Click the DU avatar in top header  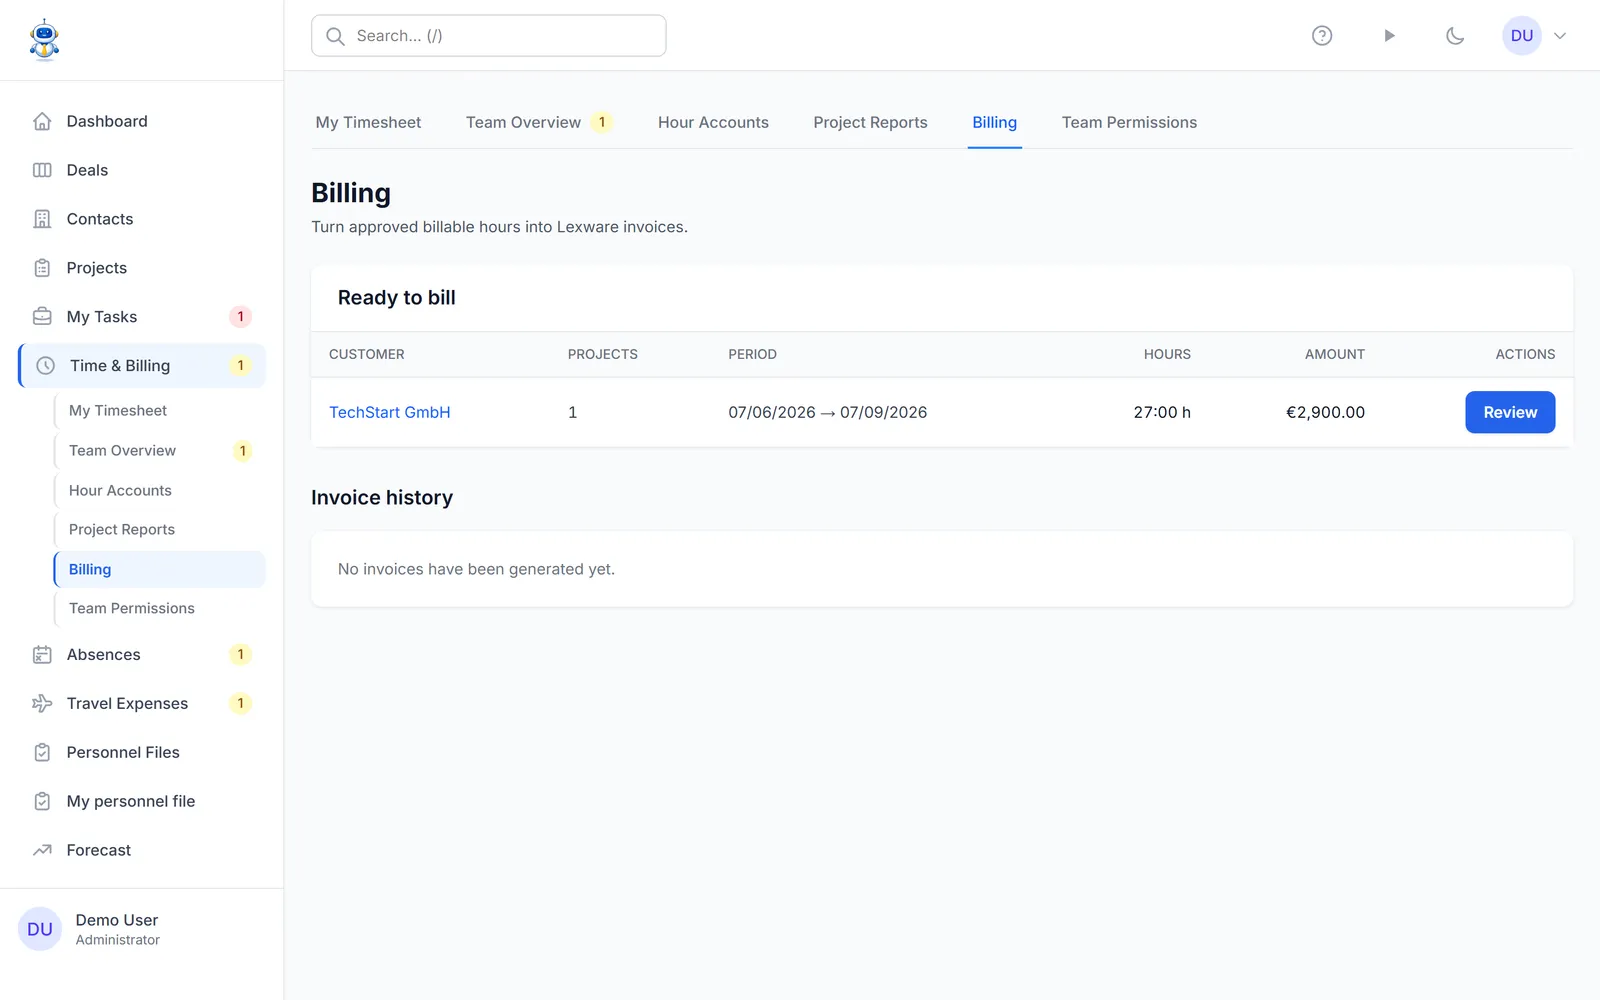(x=1522, y=36)
